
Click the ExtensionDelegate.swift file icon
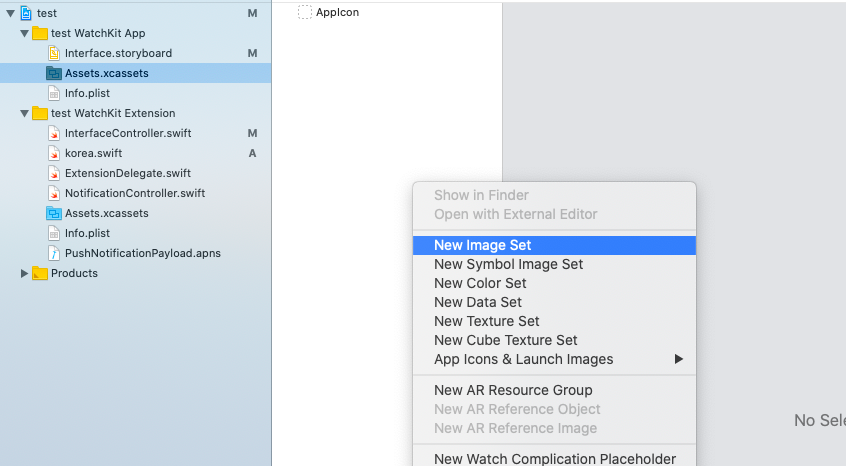tap(54, 173)
